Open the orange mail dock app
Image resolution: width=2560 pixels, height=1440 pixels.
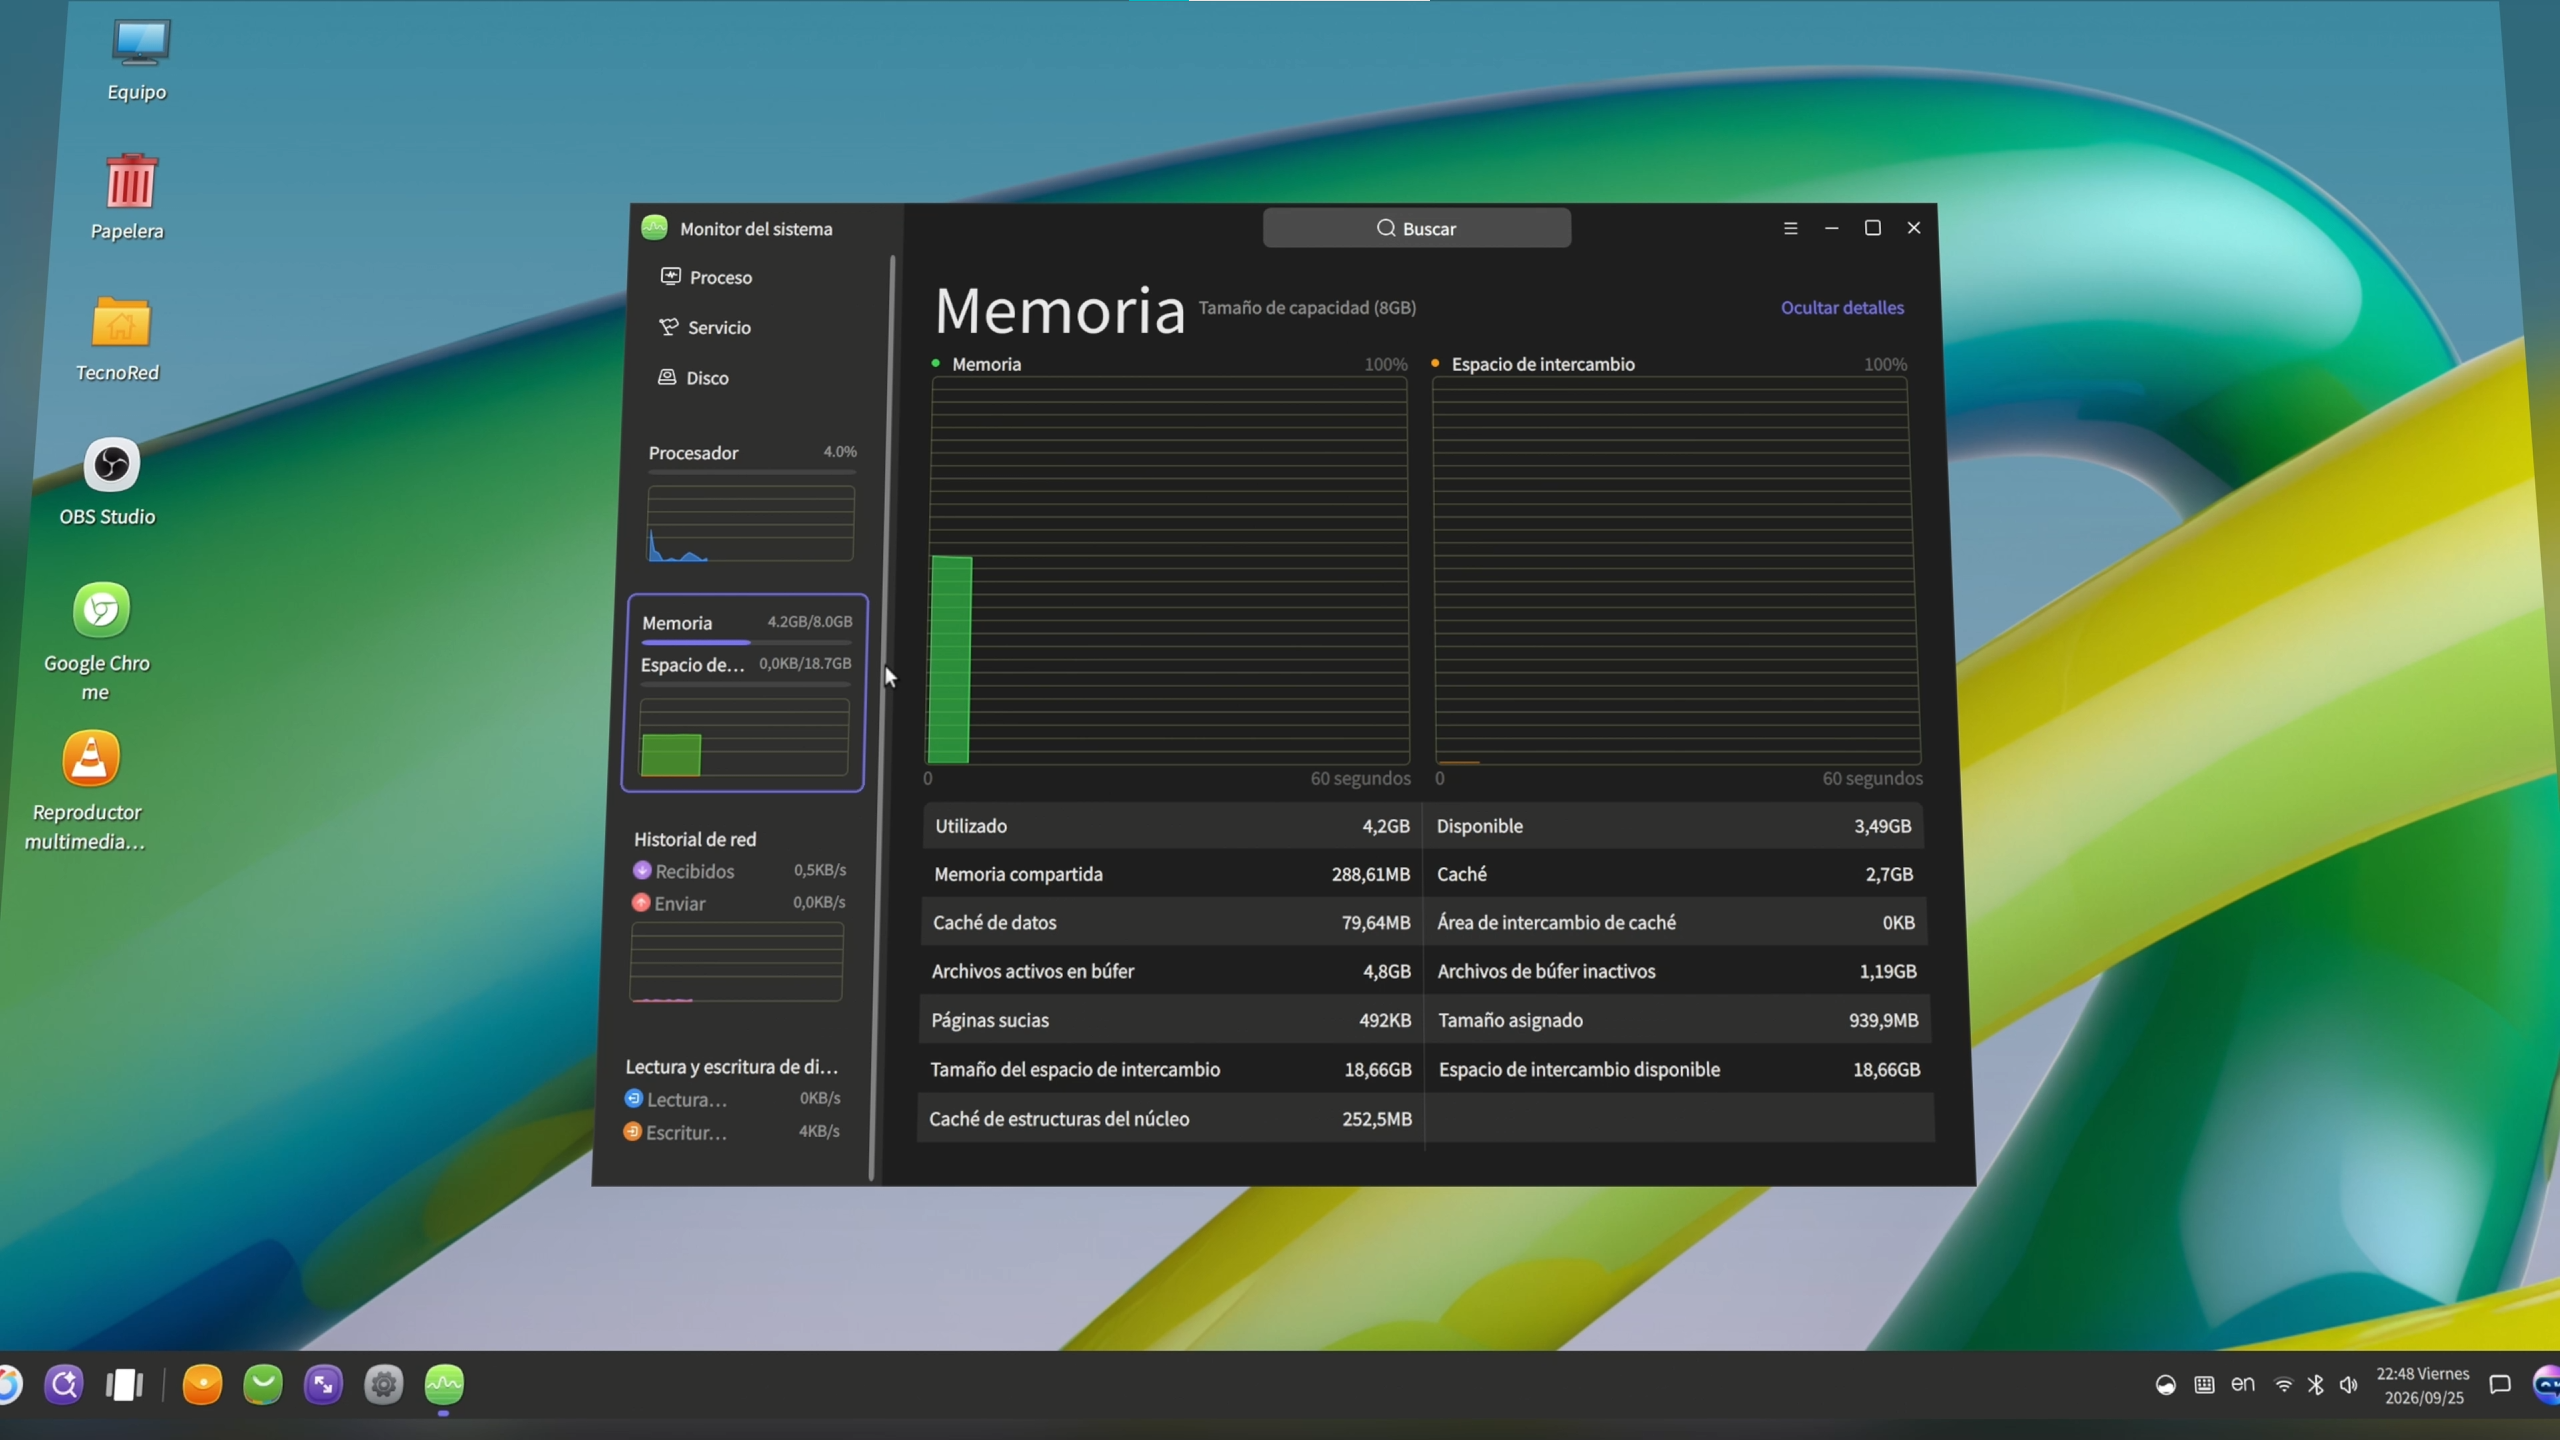click(202, 1384)
